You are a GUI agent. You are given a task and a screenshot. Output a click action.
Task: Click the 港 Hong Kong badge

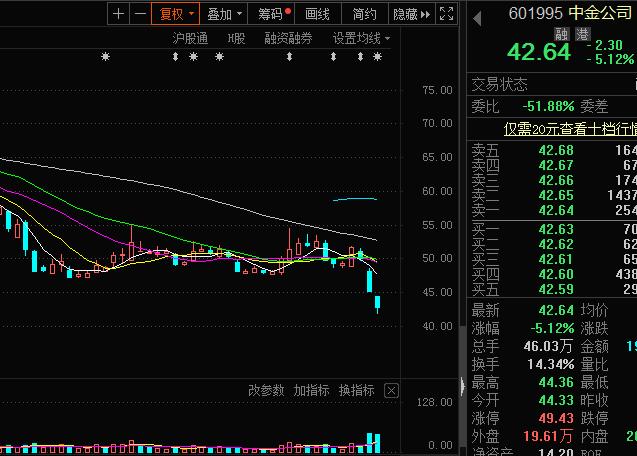point(583,34)
